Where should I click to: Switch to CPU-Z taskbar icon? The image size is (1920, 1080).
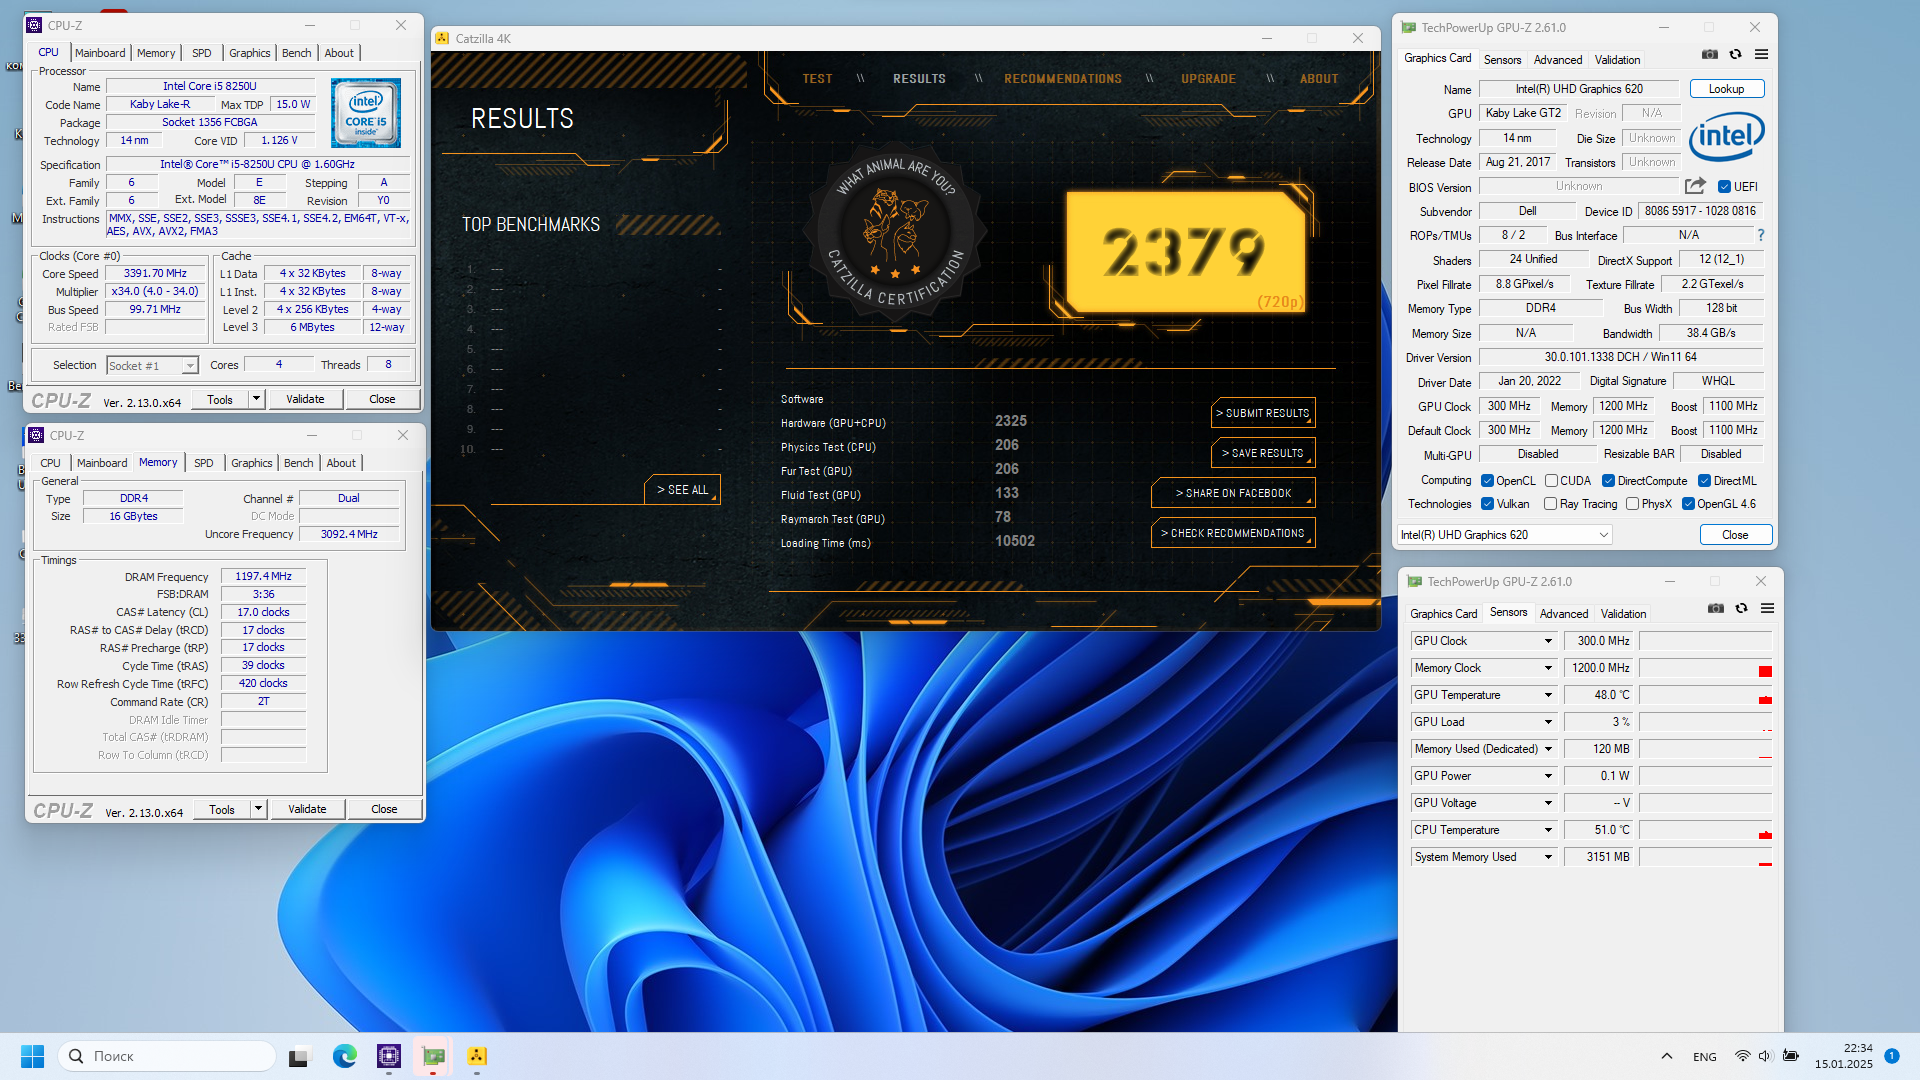[x=389, y=1056]
